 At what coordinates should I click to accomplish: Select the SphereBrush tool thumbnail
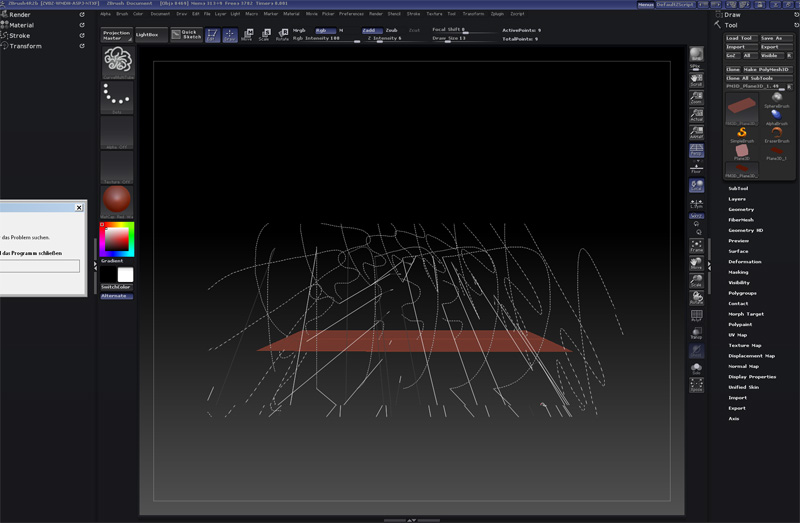[x=776, y=99]
